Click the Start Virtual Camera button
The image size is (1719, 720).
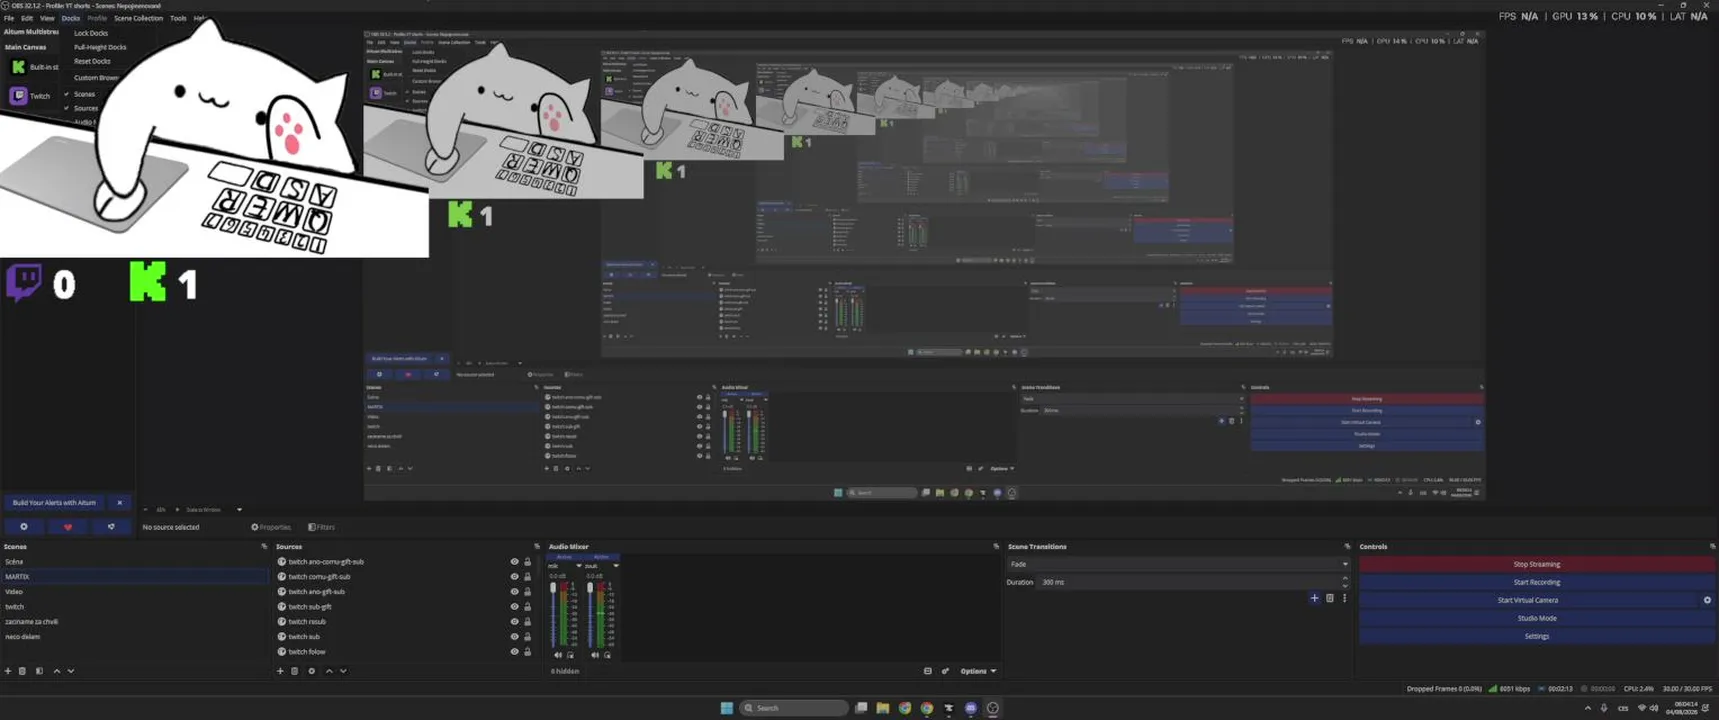click(x=1528, y=600)
